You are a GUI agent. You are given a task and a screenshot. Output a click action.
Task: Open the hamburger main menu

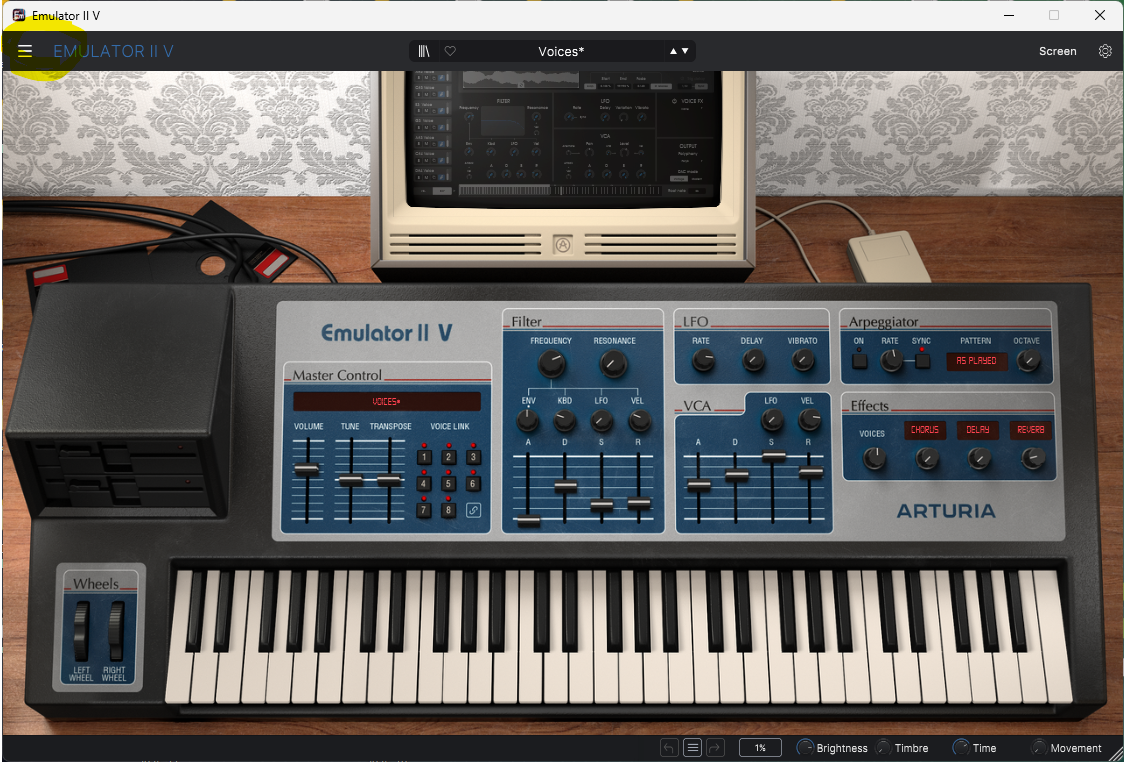pyautogui.click(x=25, y=51)
